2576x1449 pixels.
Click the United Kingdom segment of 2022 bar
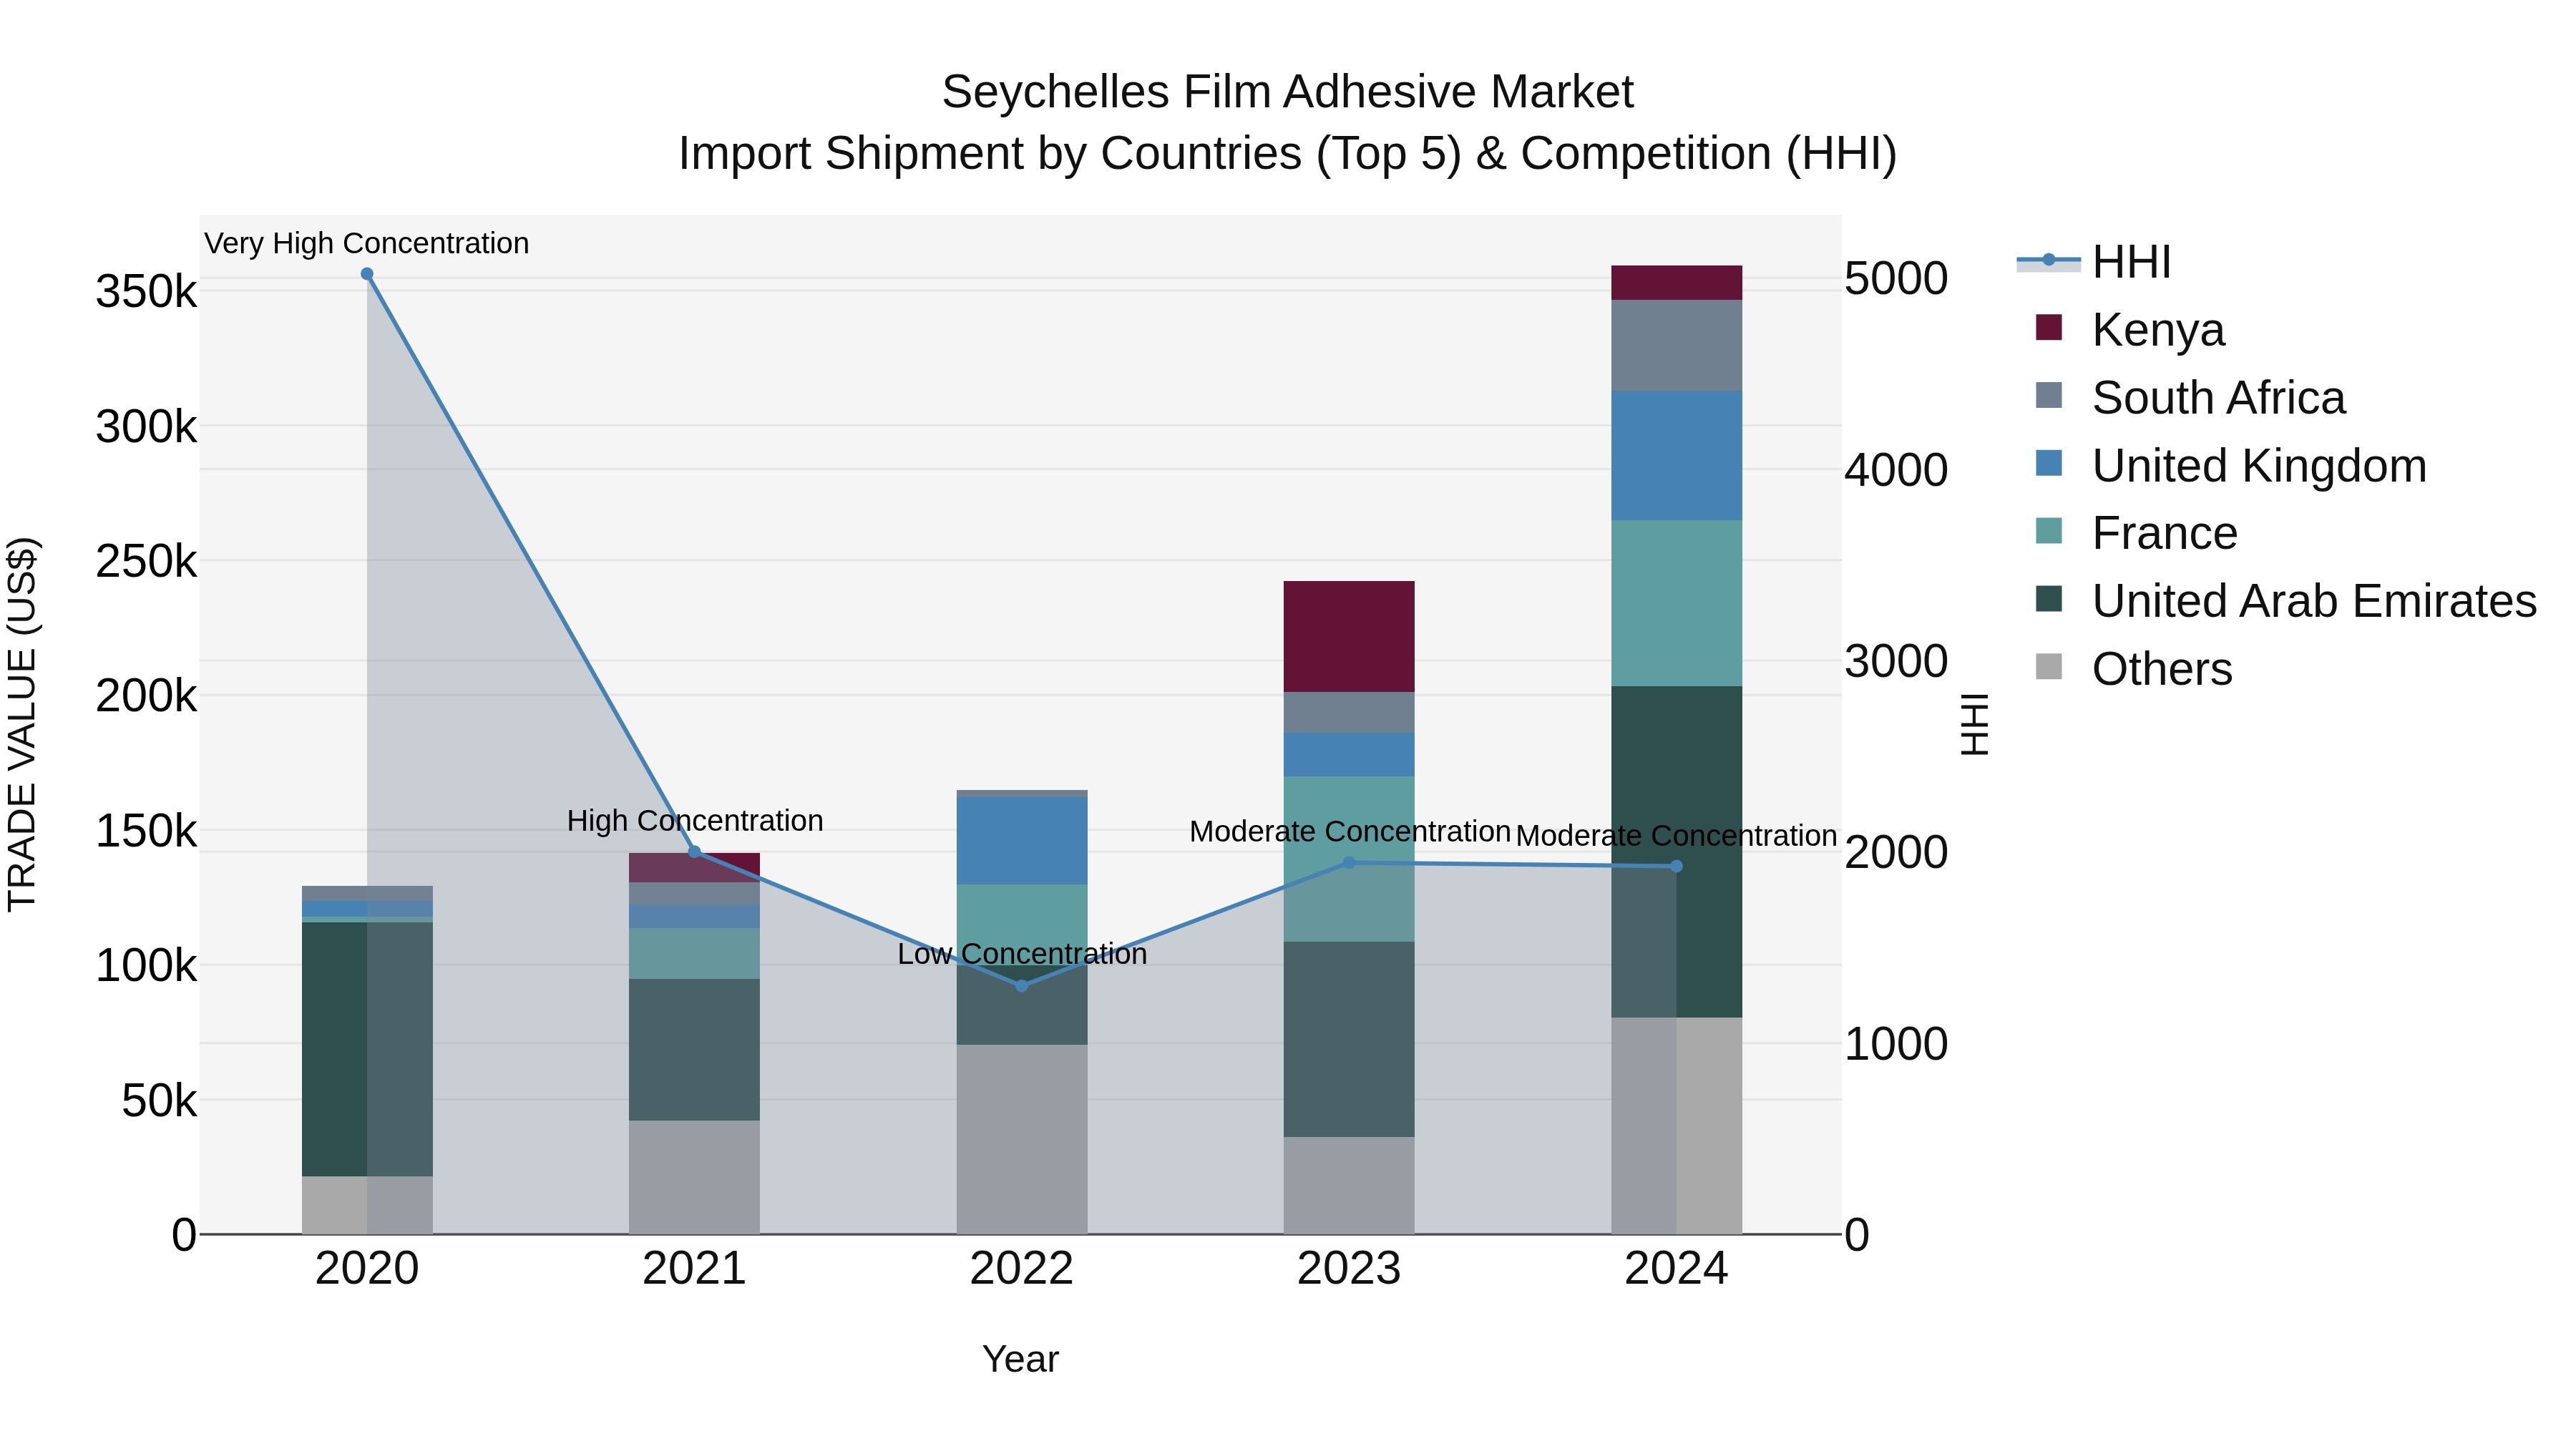click(x=1022, y=841)
